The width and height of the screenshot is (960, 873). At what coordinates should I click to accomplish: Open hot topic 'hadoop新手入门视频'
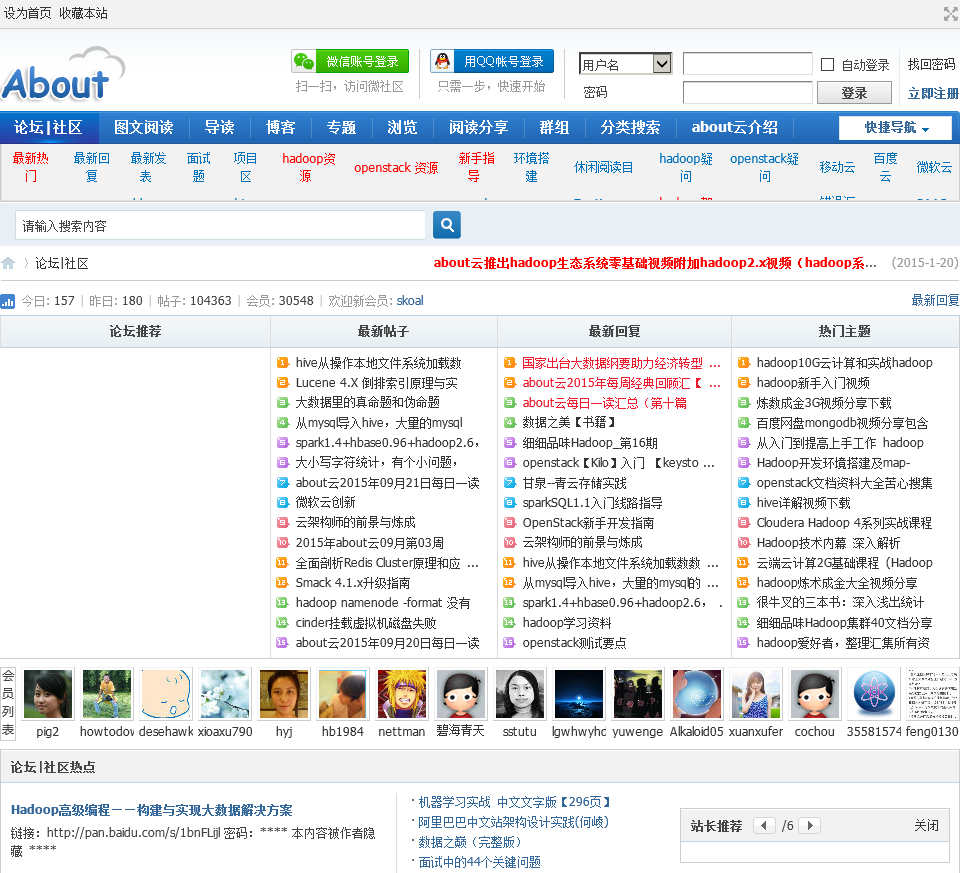click(x=812, y=383)
